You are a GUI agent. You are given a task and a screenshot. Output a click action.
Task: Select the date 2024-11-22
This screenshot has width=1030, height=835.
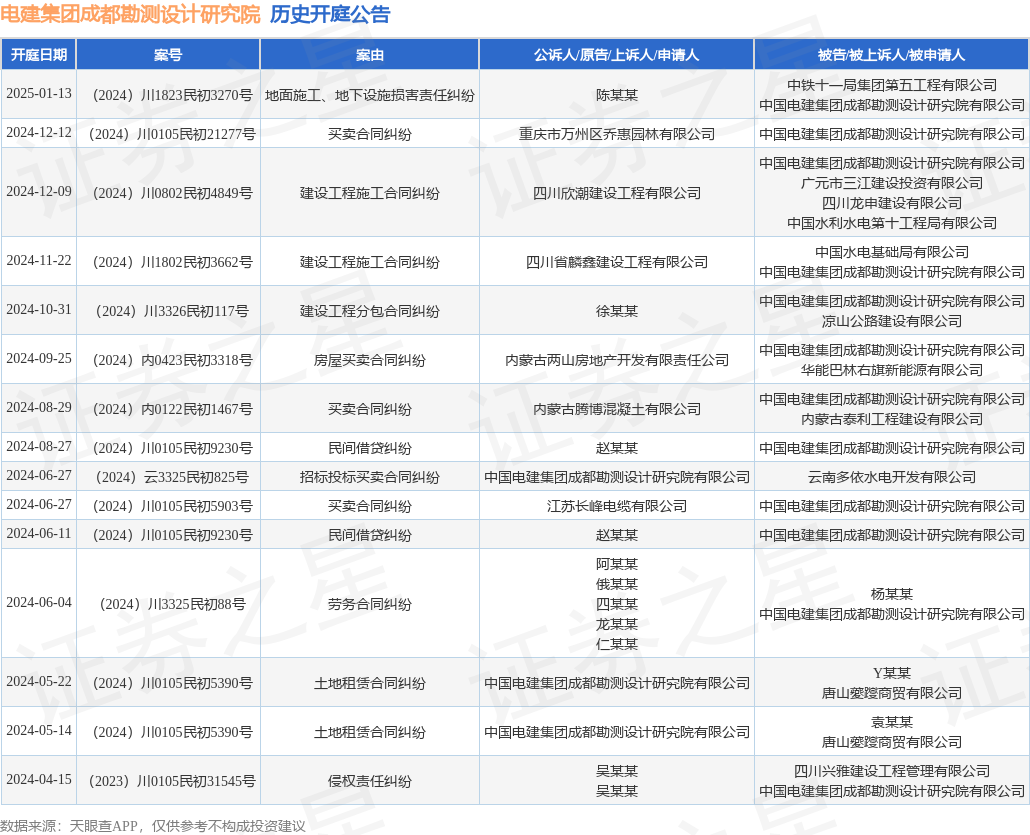(39, 260)
